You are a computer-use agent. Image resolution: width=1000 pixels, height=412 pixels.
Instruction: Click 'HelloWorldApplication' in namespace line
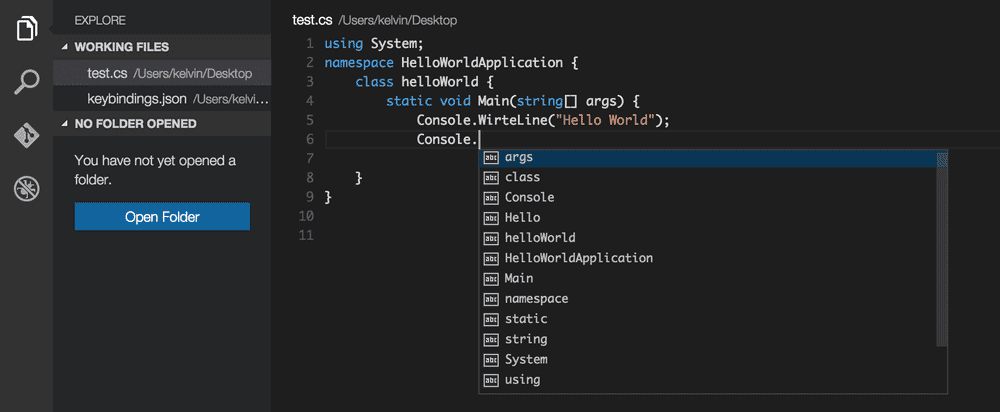click(482, 63)
